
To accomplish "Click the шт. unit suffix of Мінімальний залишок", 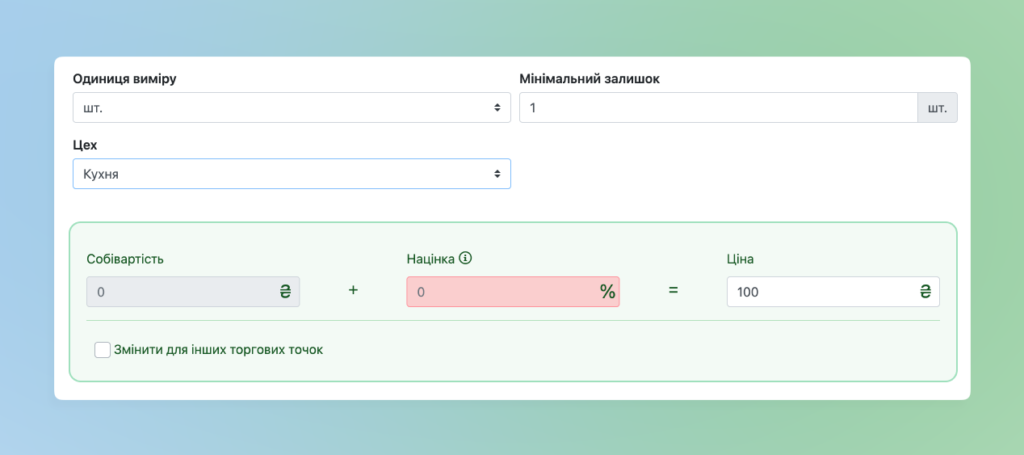I will coord(937,107).
